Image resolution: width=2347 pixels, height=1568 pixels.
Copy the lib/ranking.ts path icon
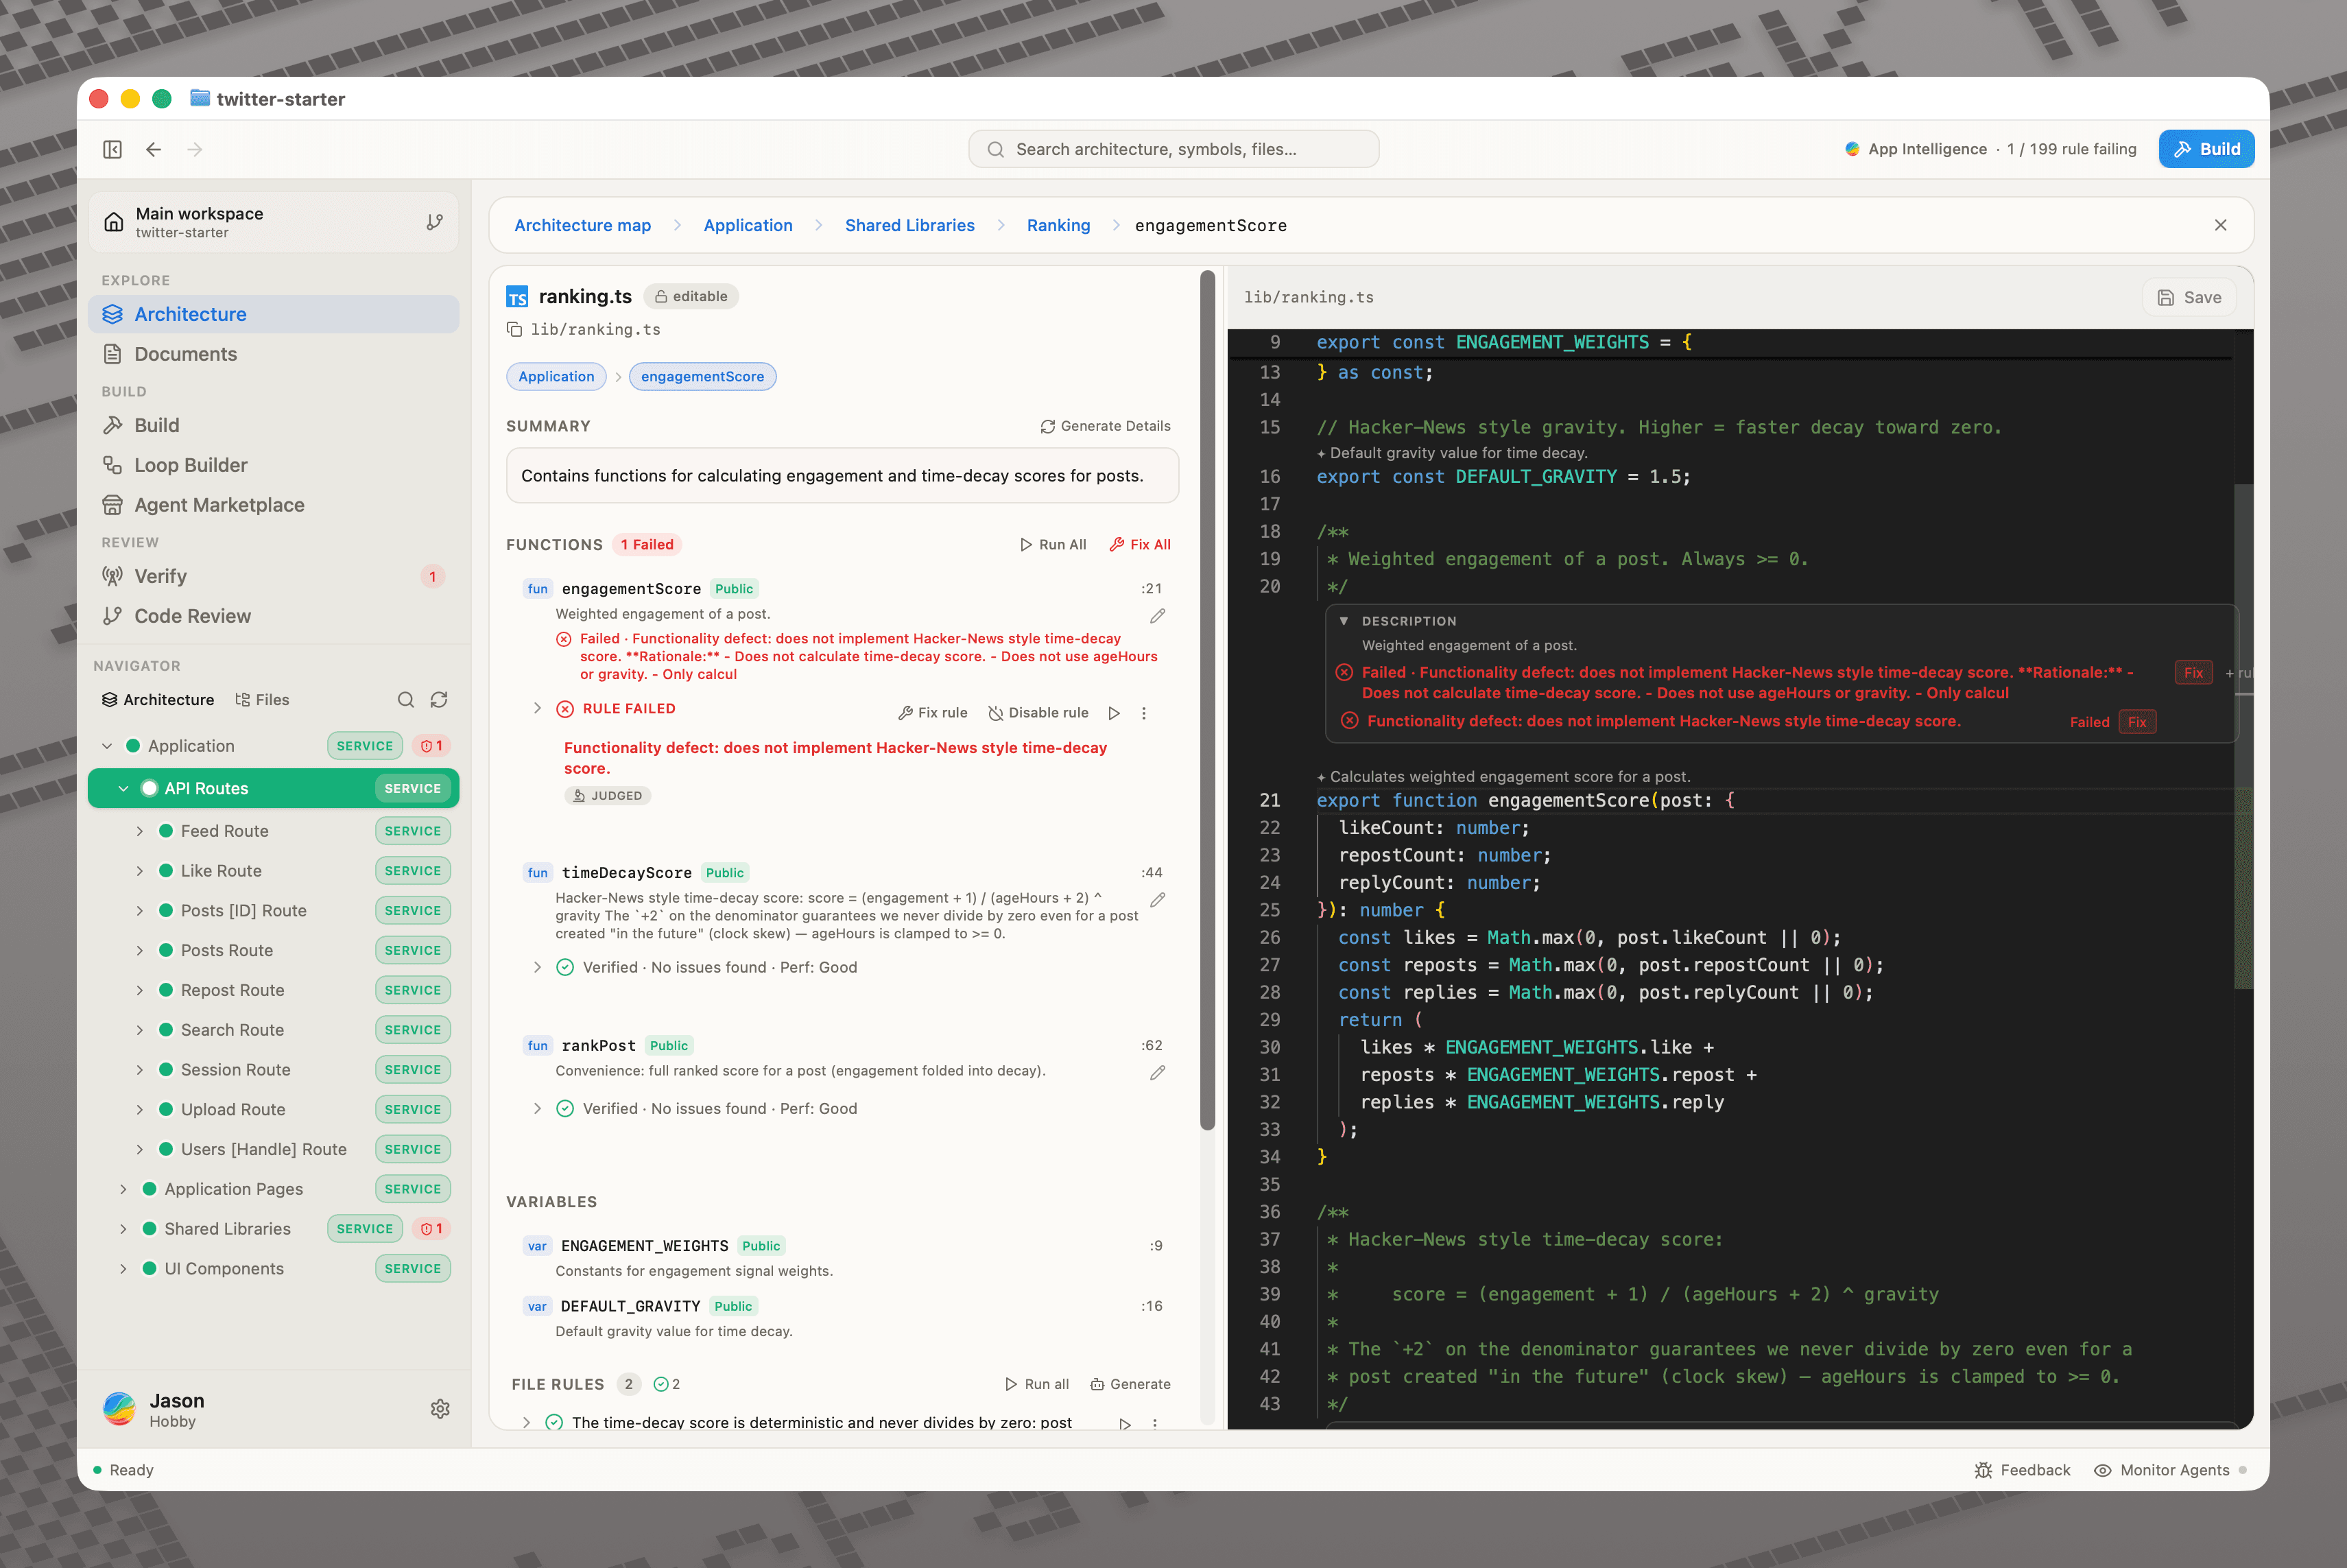coord(514,329)
